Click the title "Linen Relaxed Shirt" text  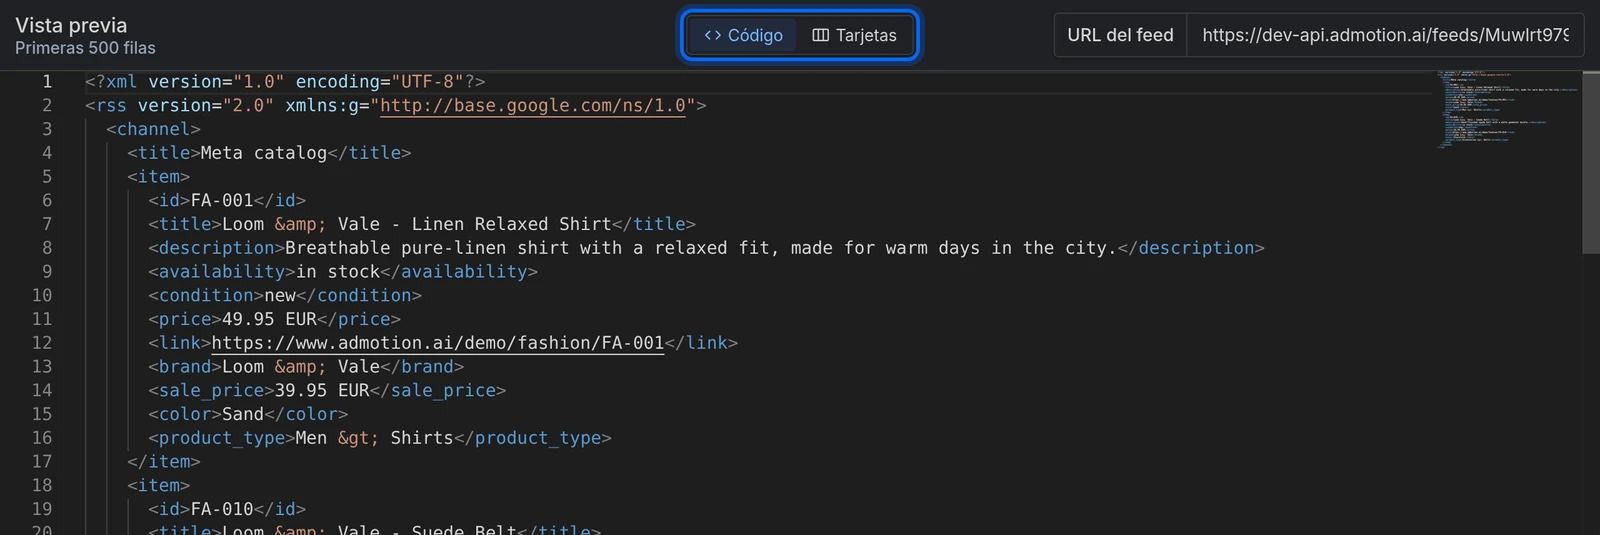511,224
